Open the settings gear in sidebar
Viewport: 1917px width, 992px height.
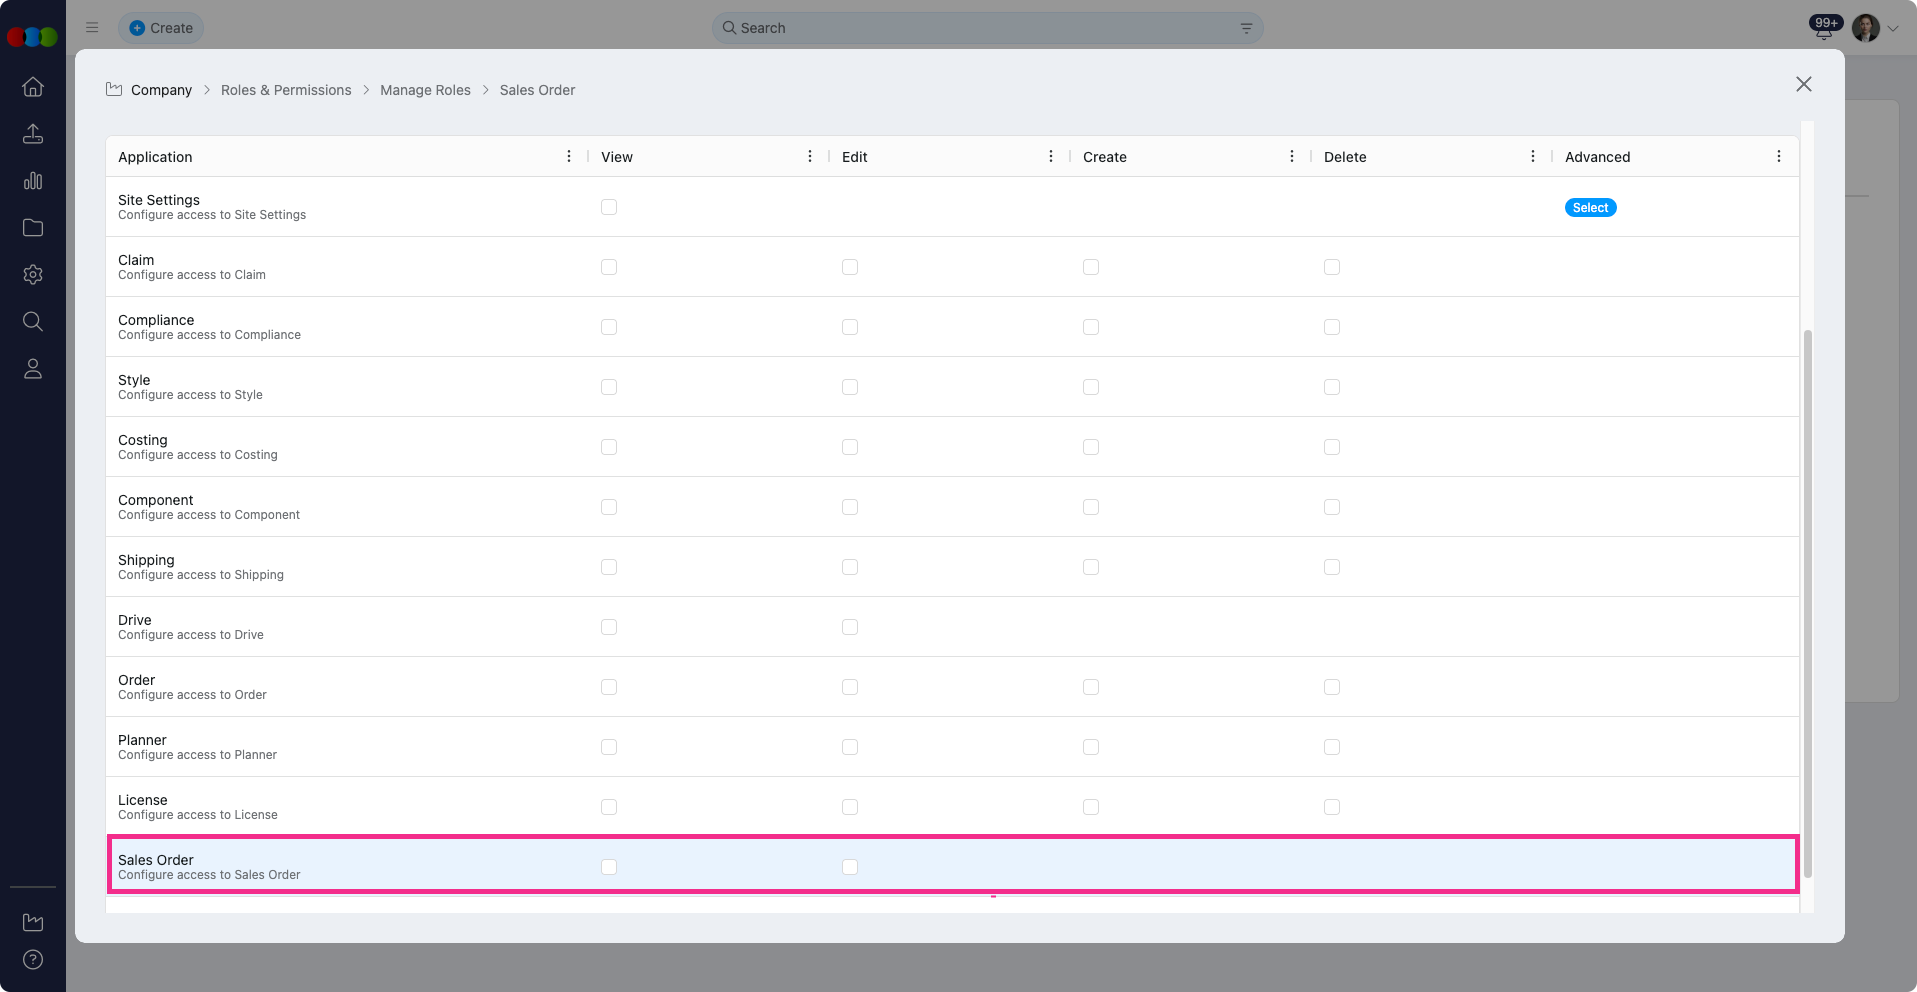[x=33, y=275]
